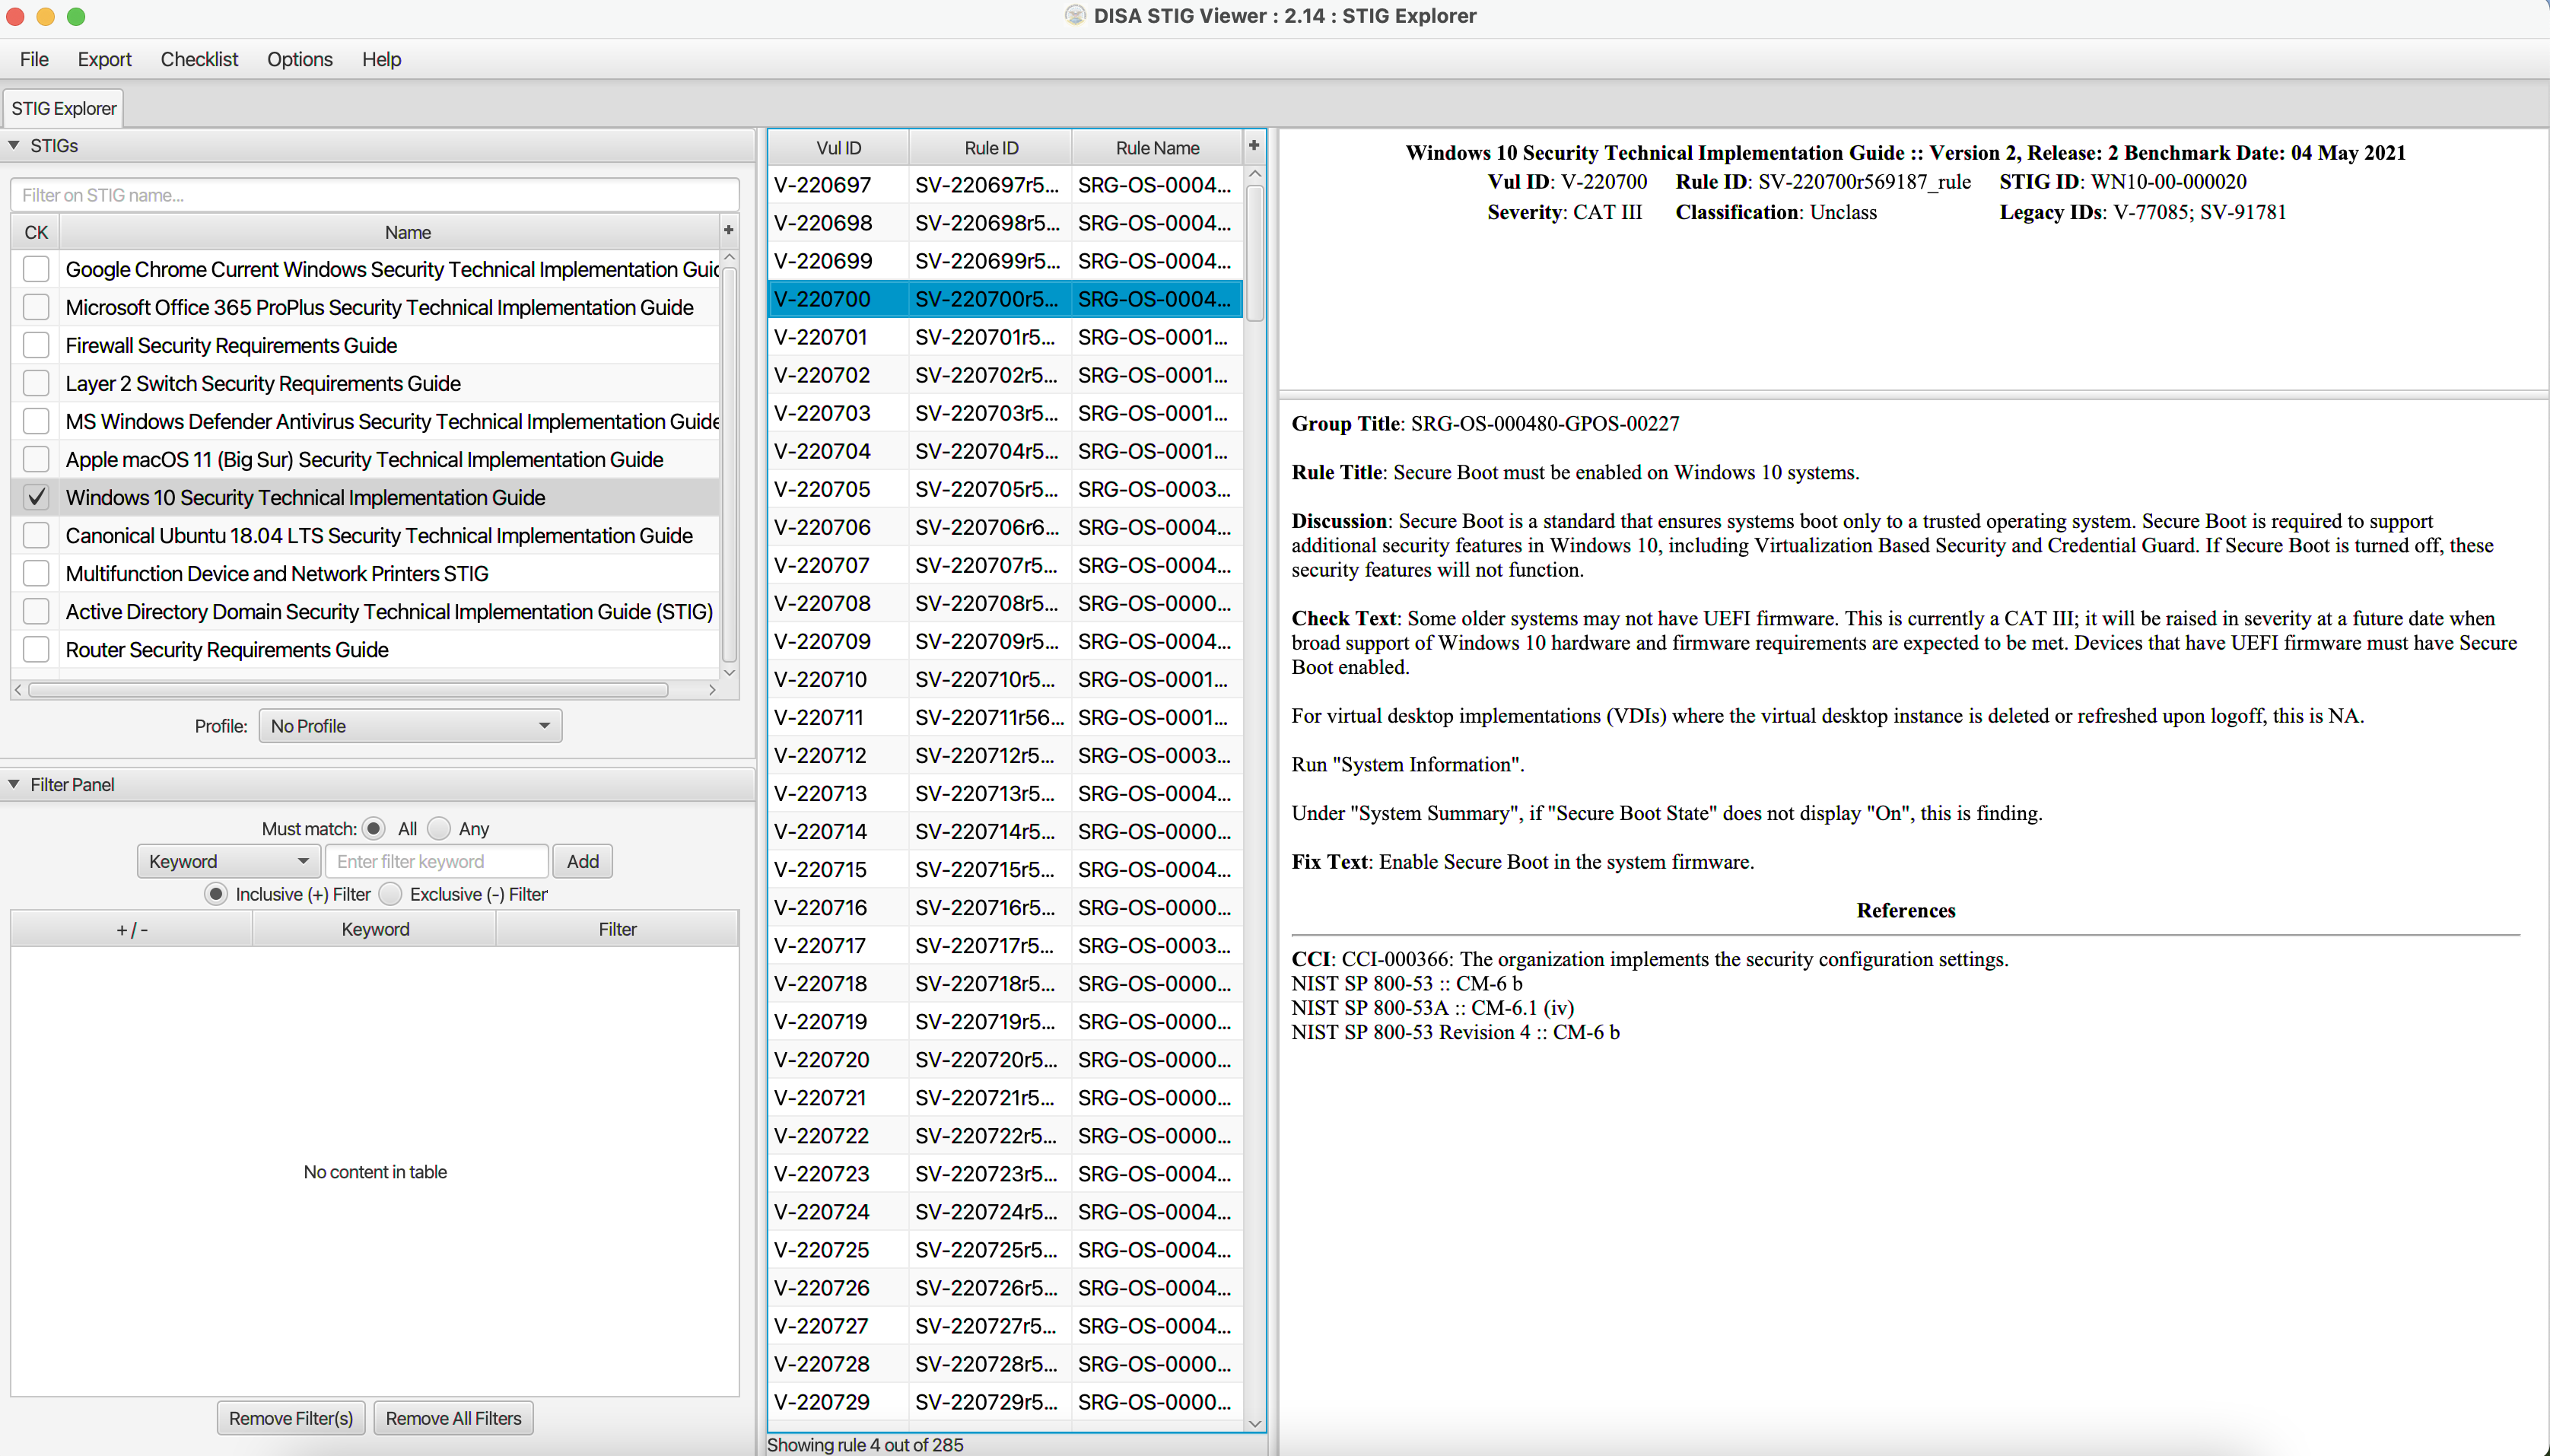Screen dimensions: 2550x1456
Task: Enable Inclusive filter radio button
Action: click(214, 894)
